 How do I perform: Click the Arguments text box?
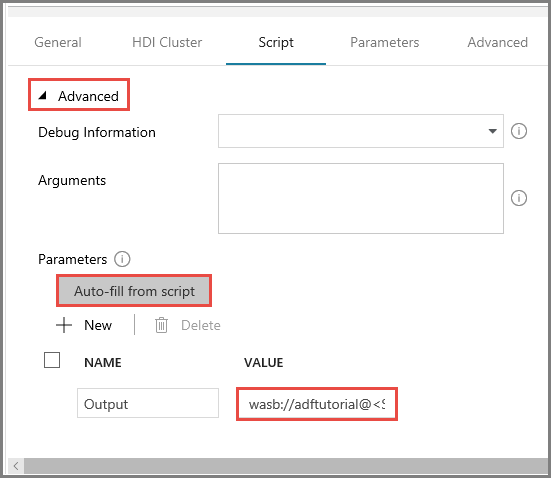pyautogui.click(x=361, y=198)
